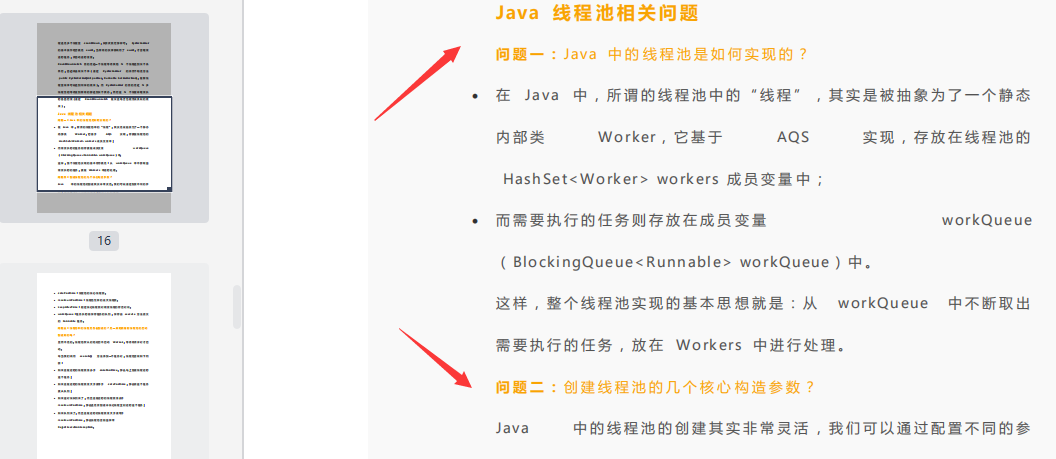Open the page 16 thumbnail
This screenshot has width=1056, height=459.
click(x=104, y=118)
